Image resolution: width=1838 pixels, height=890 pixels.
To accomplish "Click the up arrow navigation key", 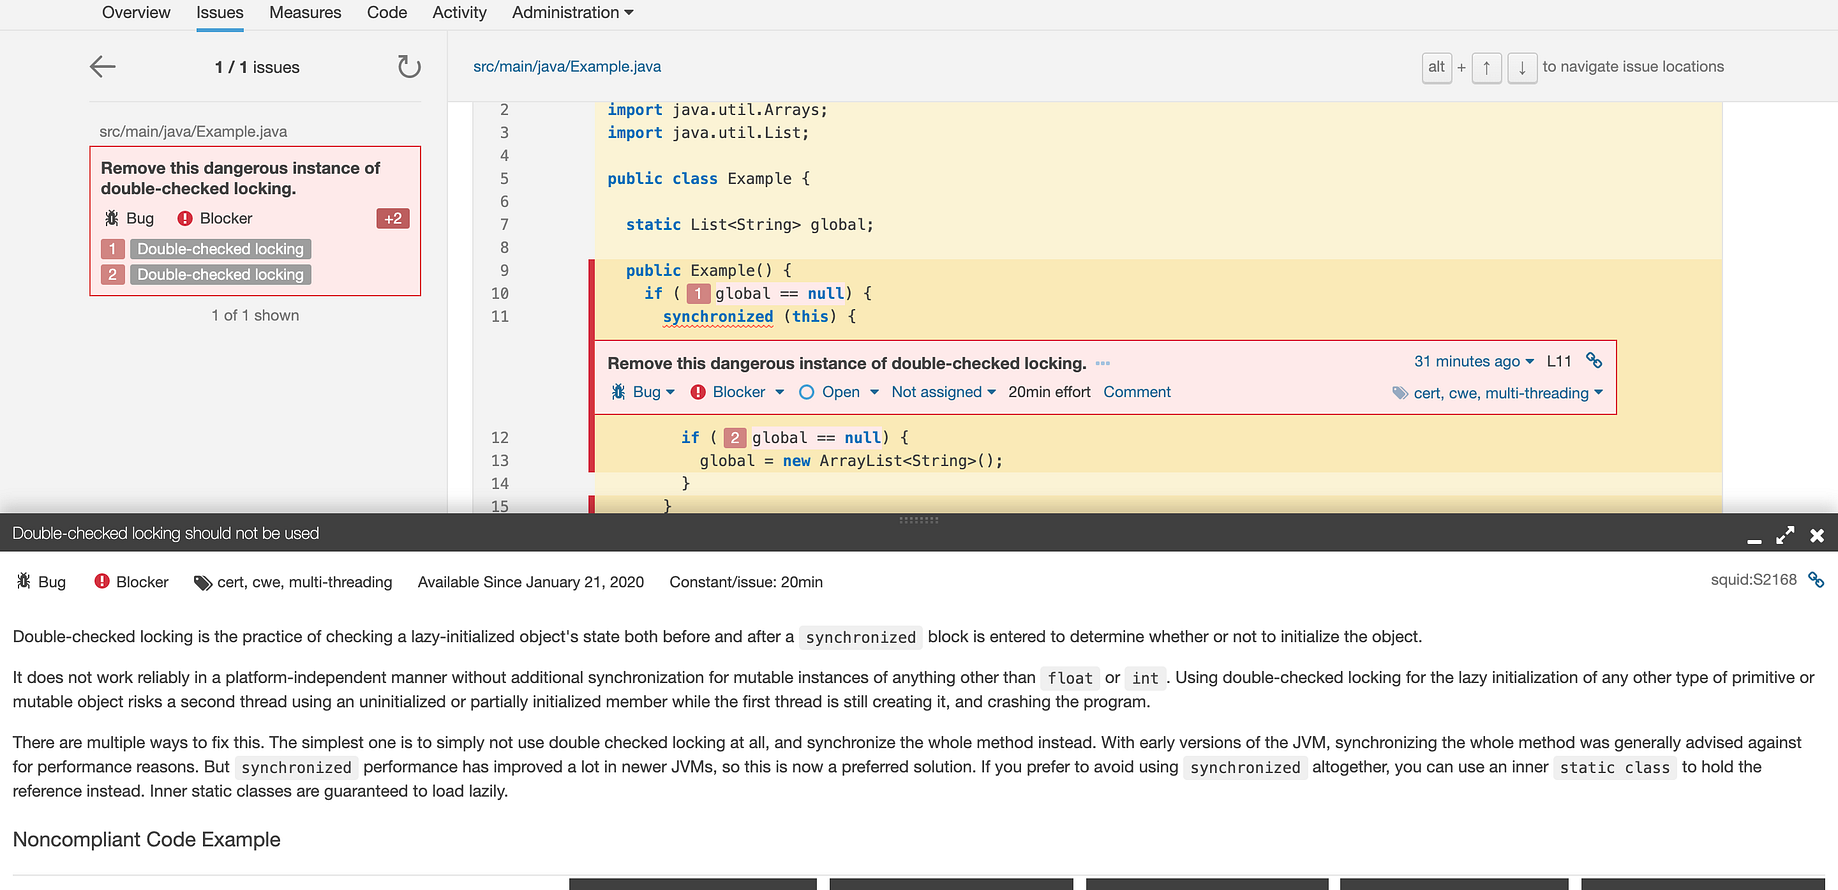I will [x=1487, y=67].
